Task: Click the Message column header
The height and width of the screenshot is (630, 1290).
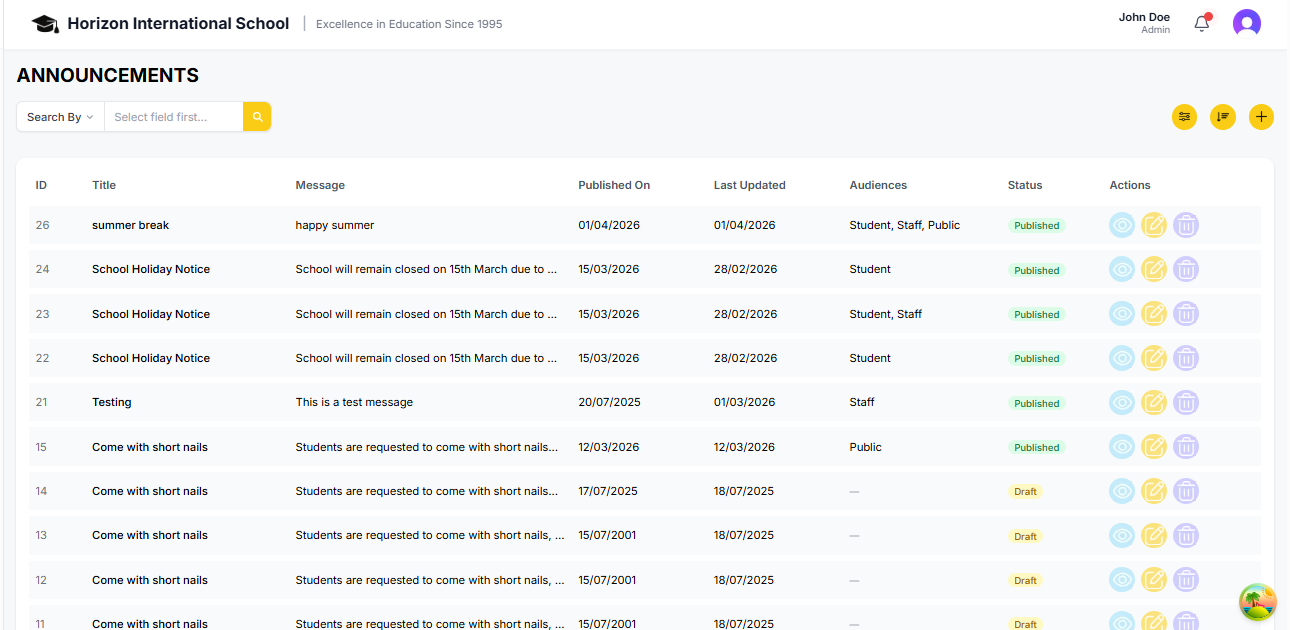Action: tap(320, 185)
